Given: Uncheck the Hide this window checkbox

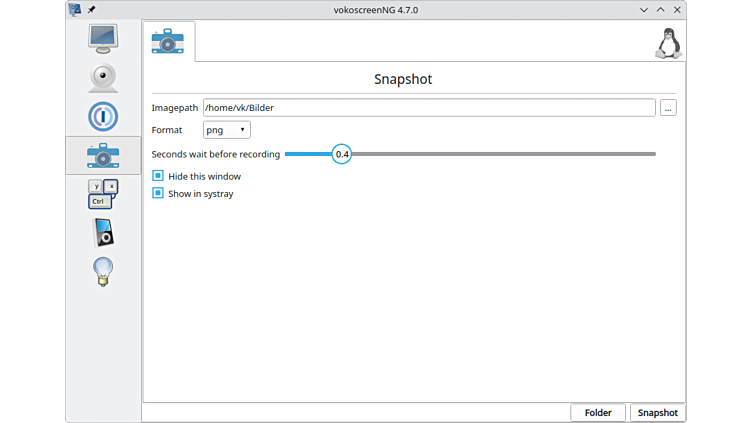Looking at the screenshot, I should (x=157, y=176).
